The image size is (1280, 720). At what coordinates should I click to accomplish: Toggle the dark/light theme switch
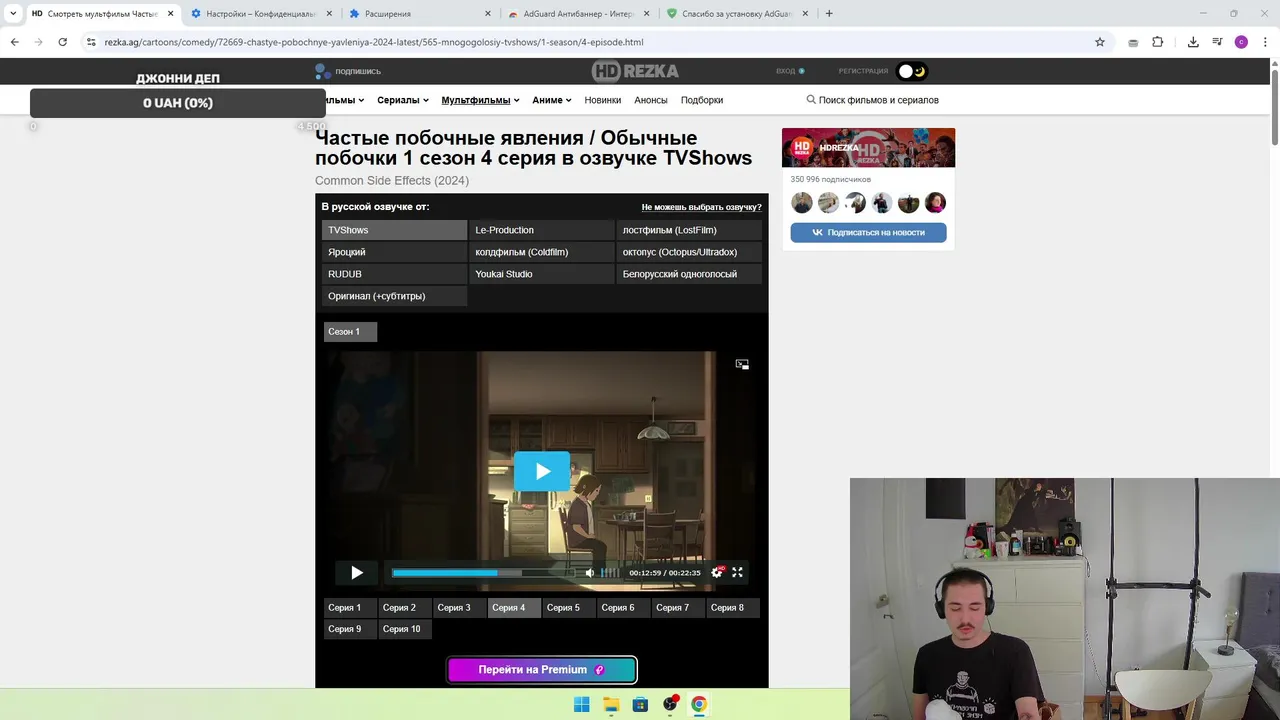click(x=912, y=71)
